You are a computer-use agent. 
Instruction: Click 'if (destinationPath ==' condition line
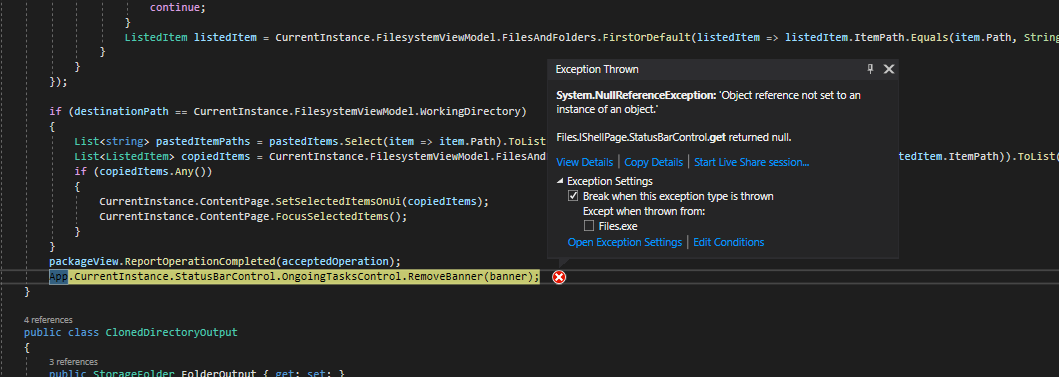point(288,111)
